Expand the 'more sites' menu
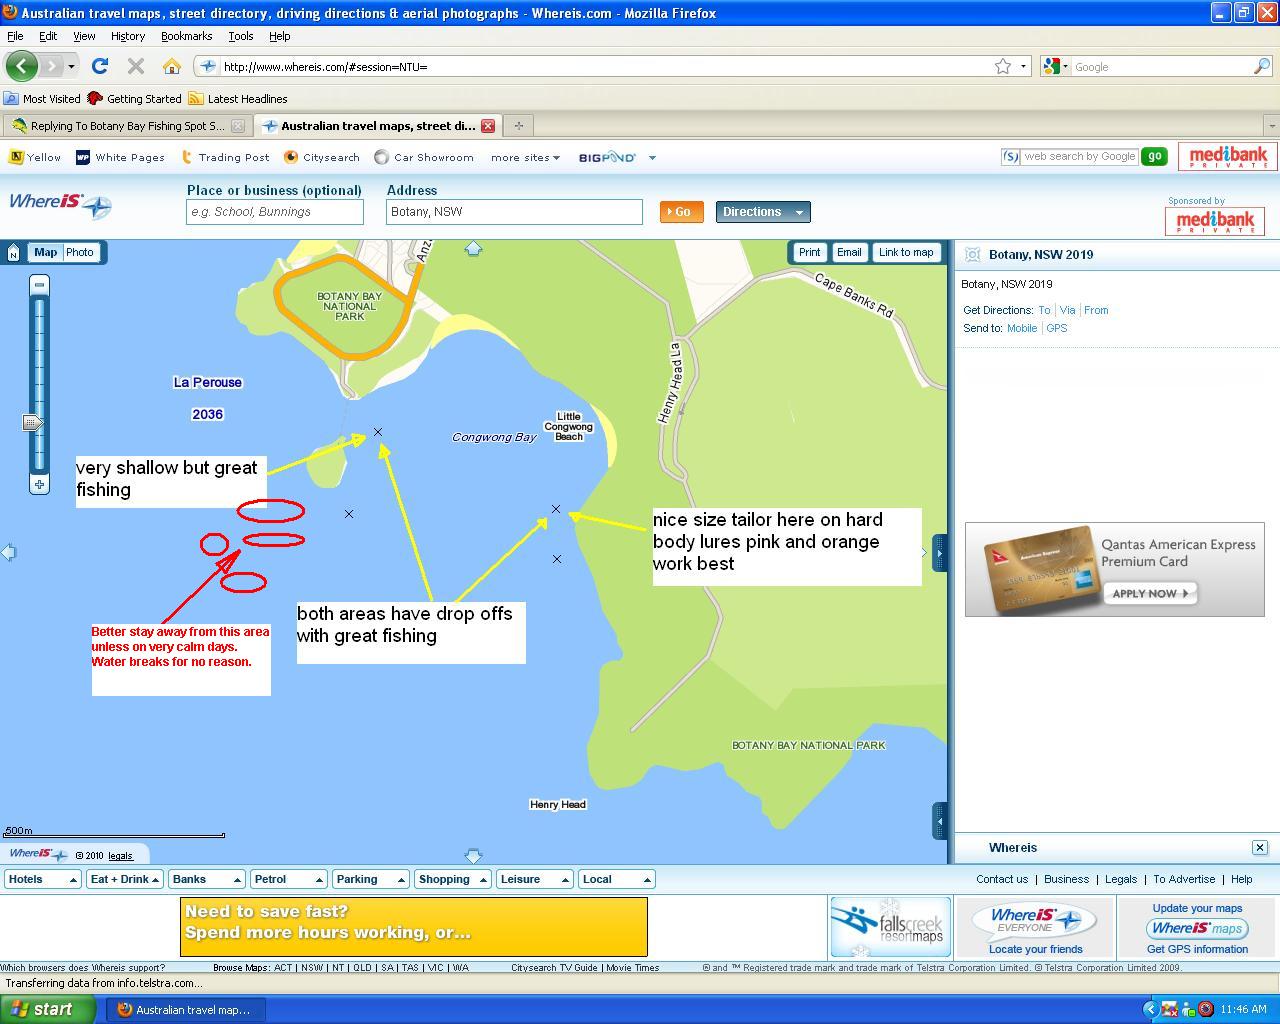1280x1024 pixels. (524, 157)
